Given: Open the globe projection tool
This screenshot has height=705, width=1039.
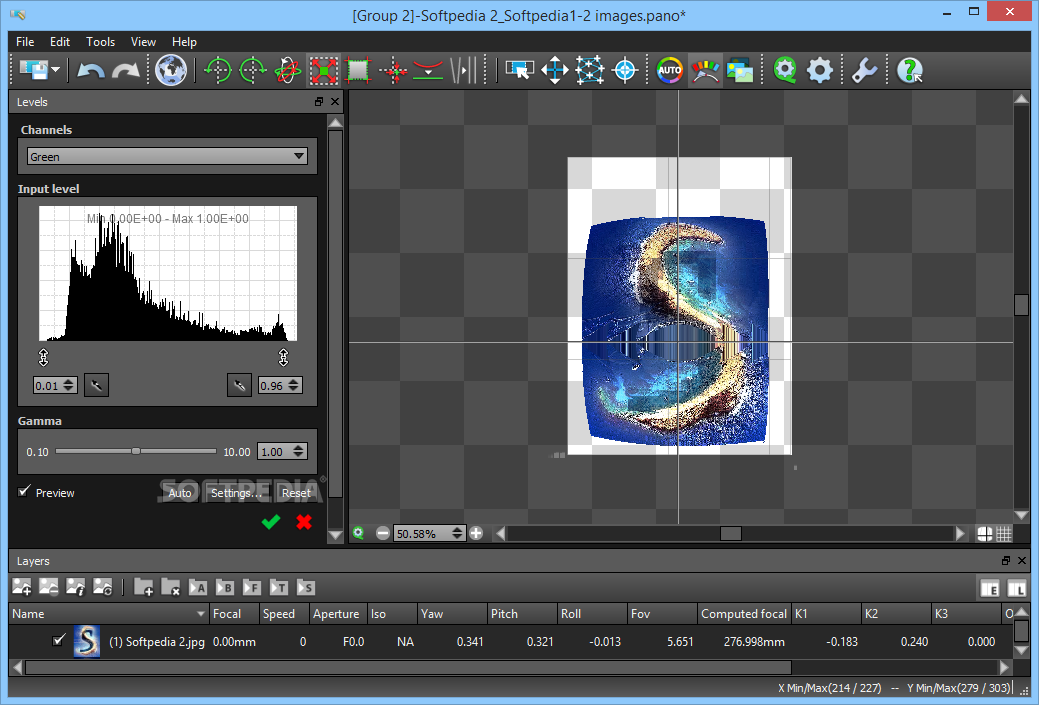Looking at the screenshot, I should 171,70.
